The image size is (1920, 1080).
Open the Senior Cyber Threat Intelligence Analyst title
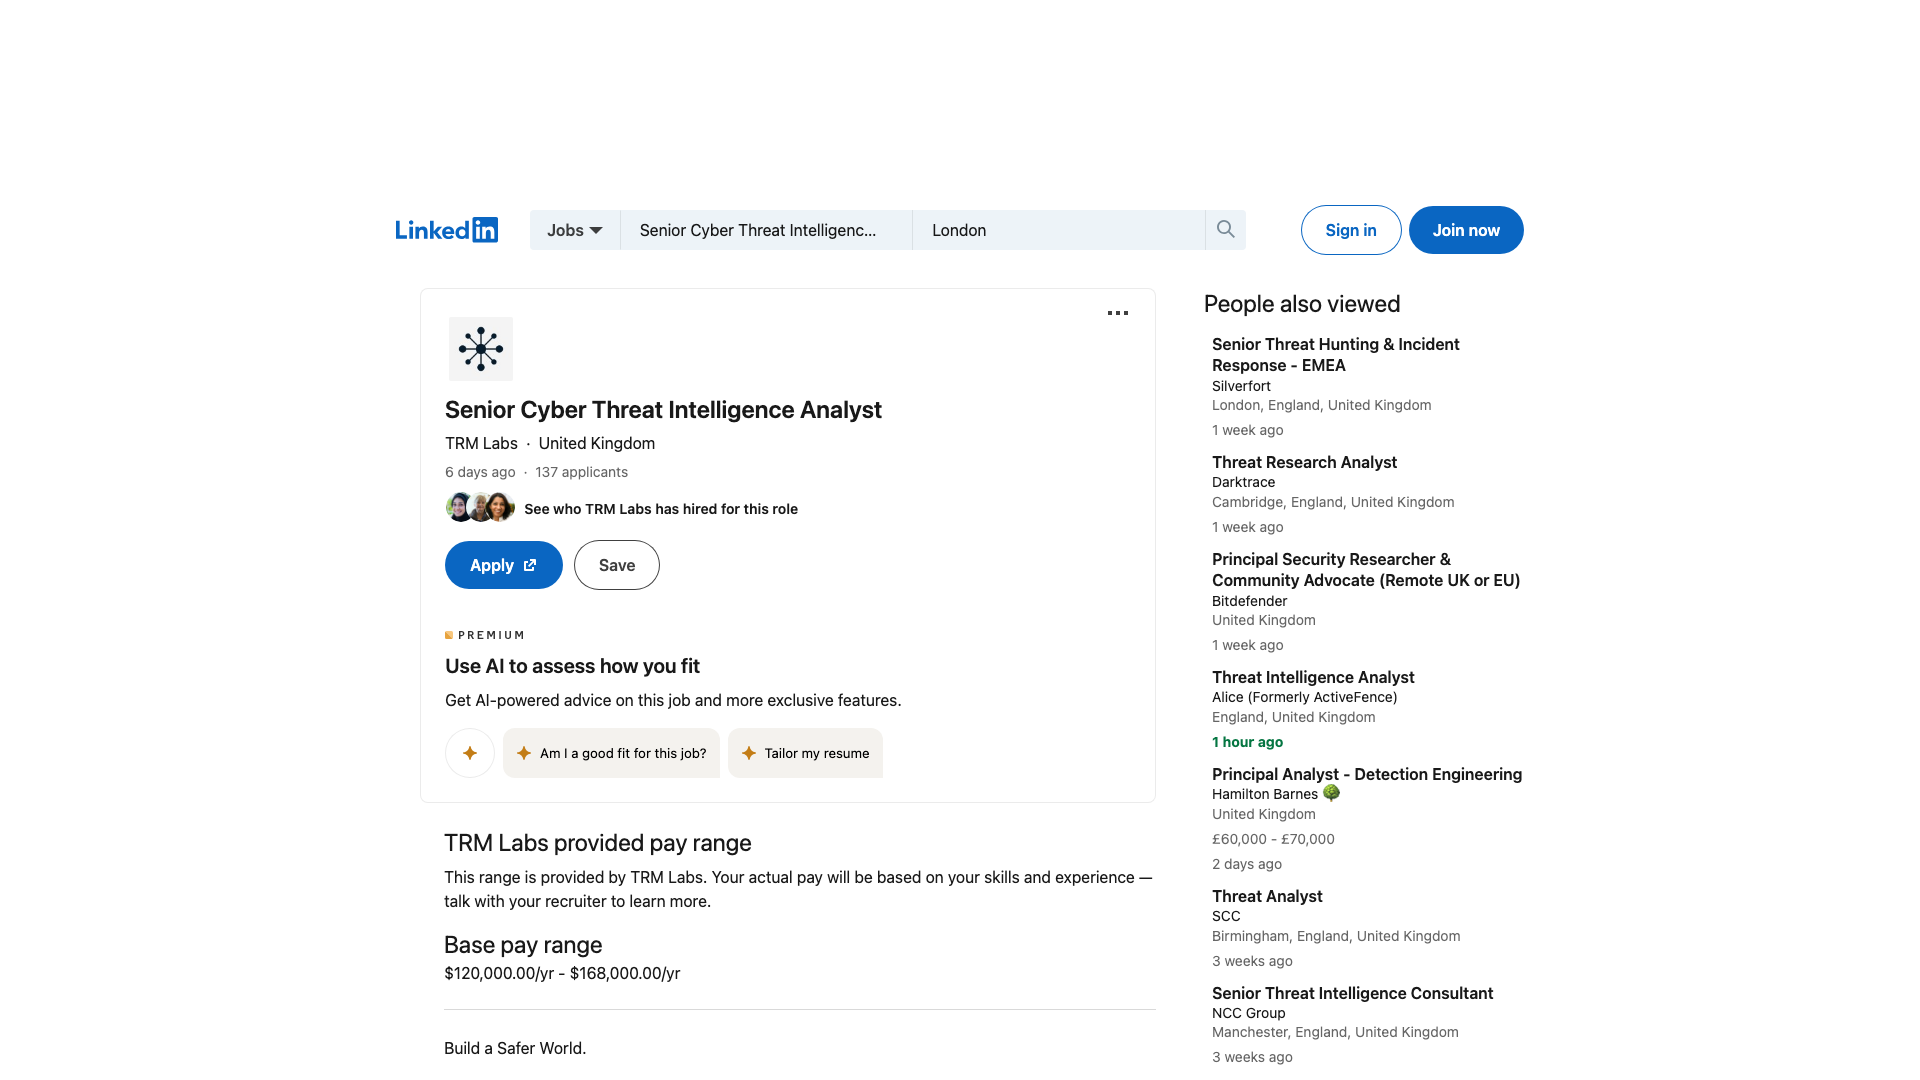663,410
